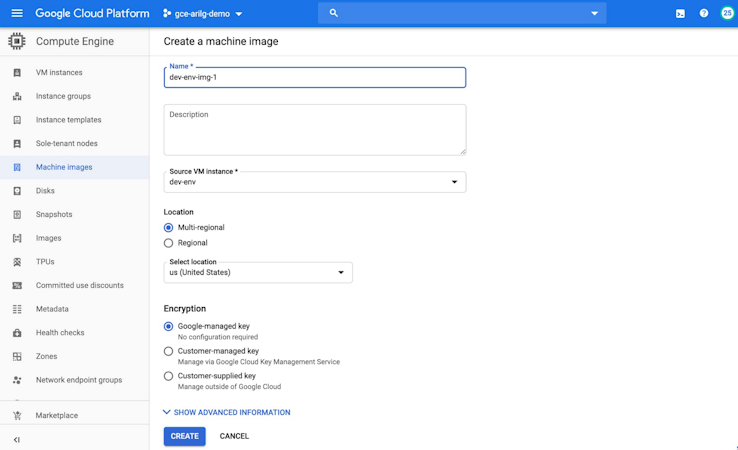Image resolution: width=738 pixels, height=450 pixels.
Task: Expand Show Advanced Information section
Action: [227, 412]
